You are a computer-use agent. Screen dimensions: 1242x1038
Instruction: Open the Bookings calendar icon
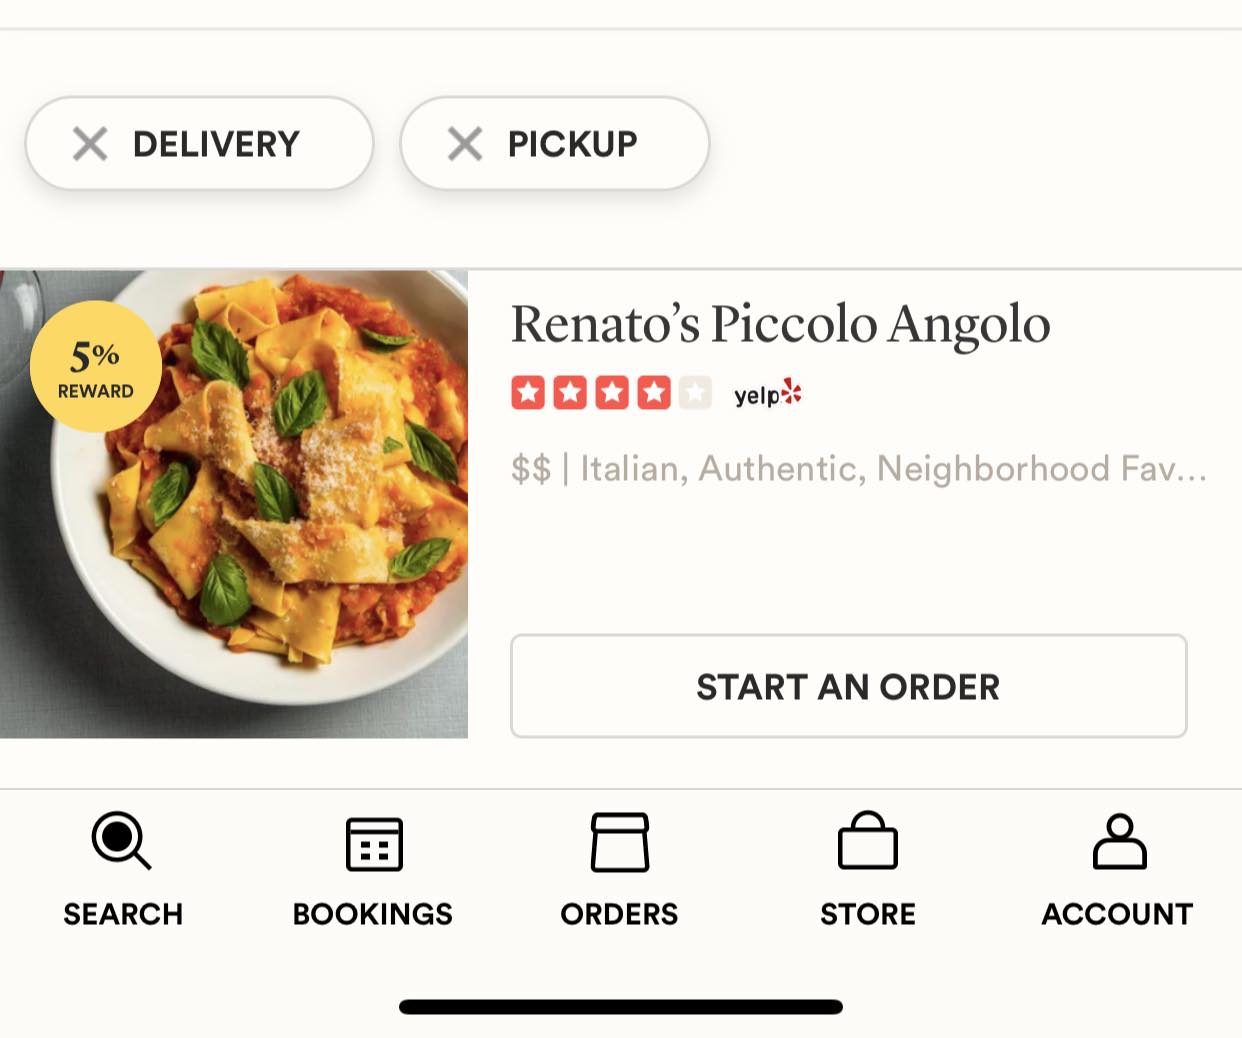point(374,843)
